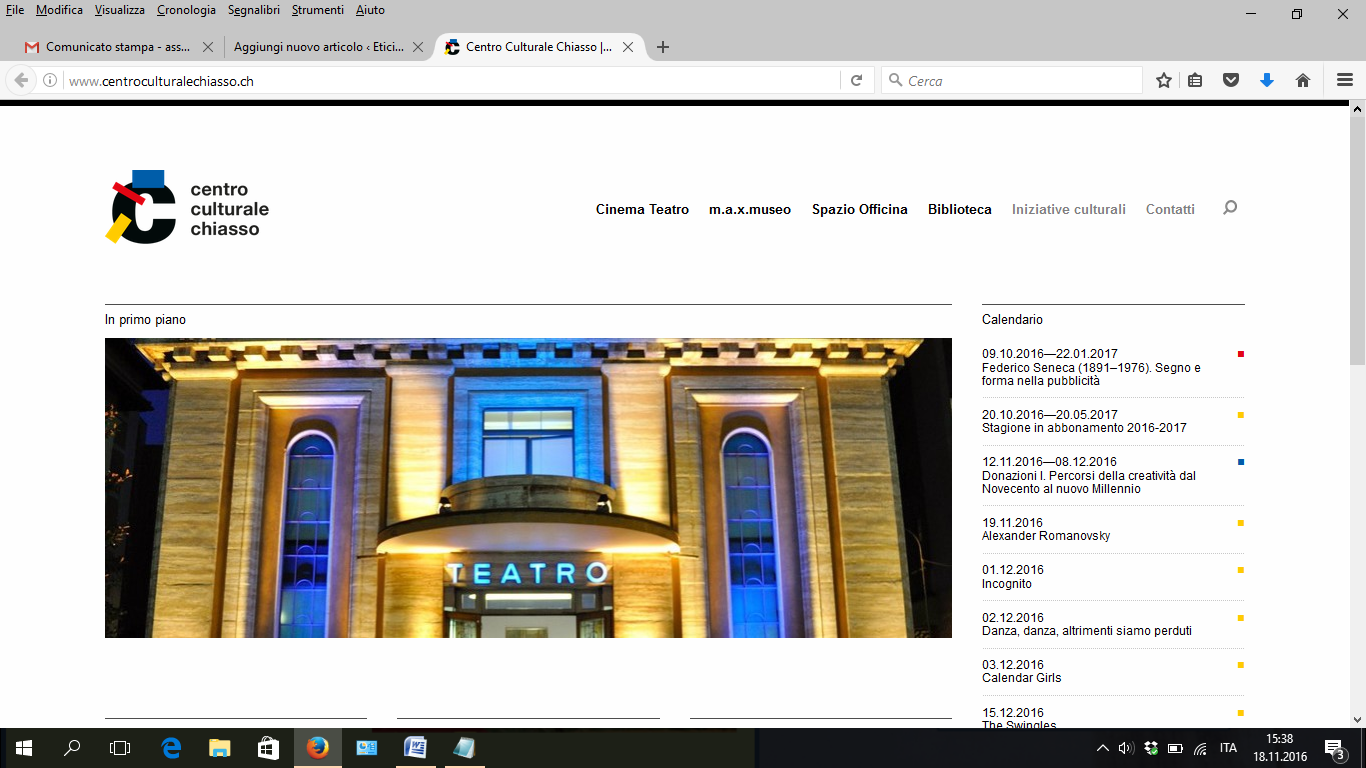Click the URL address bar
The height and width of the screenshot is (768, 1366).
coord(450,81)
